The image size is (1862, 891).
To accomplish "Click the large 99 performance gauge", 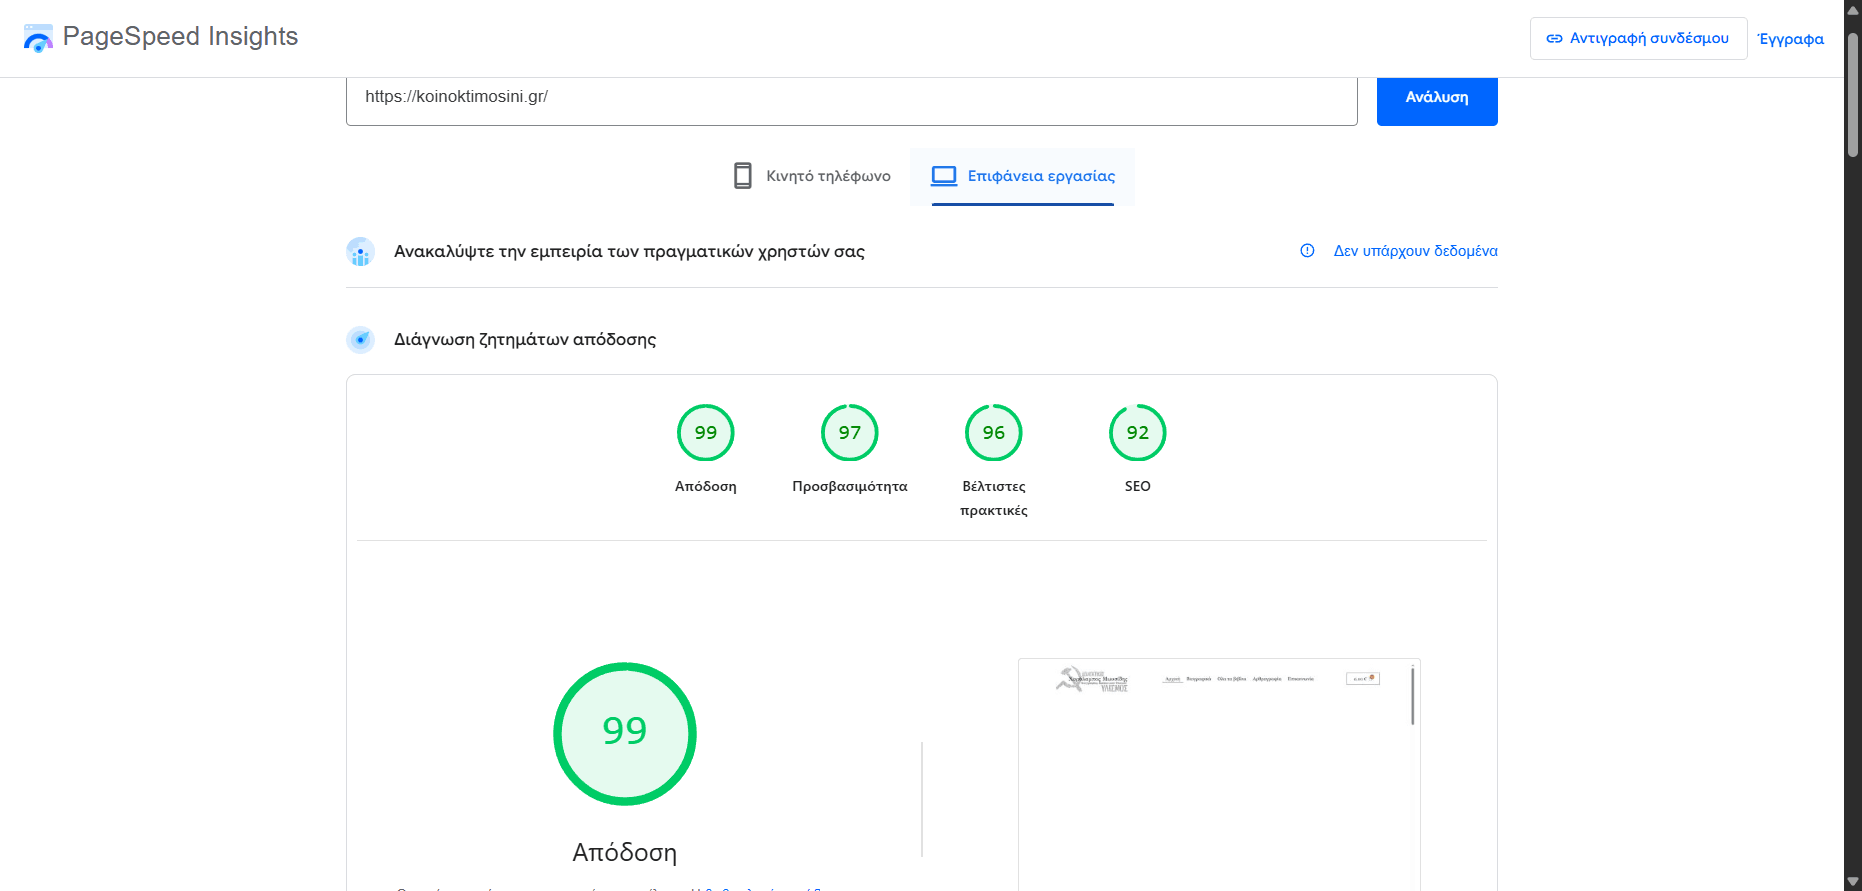I will click(x=625, y=734).
